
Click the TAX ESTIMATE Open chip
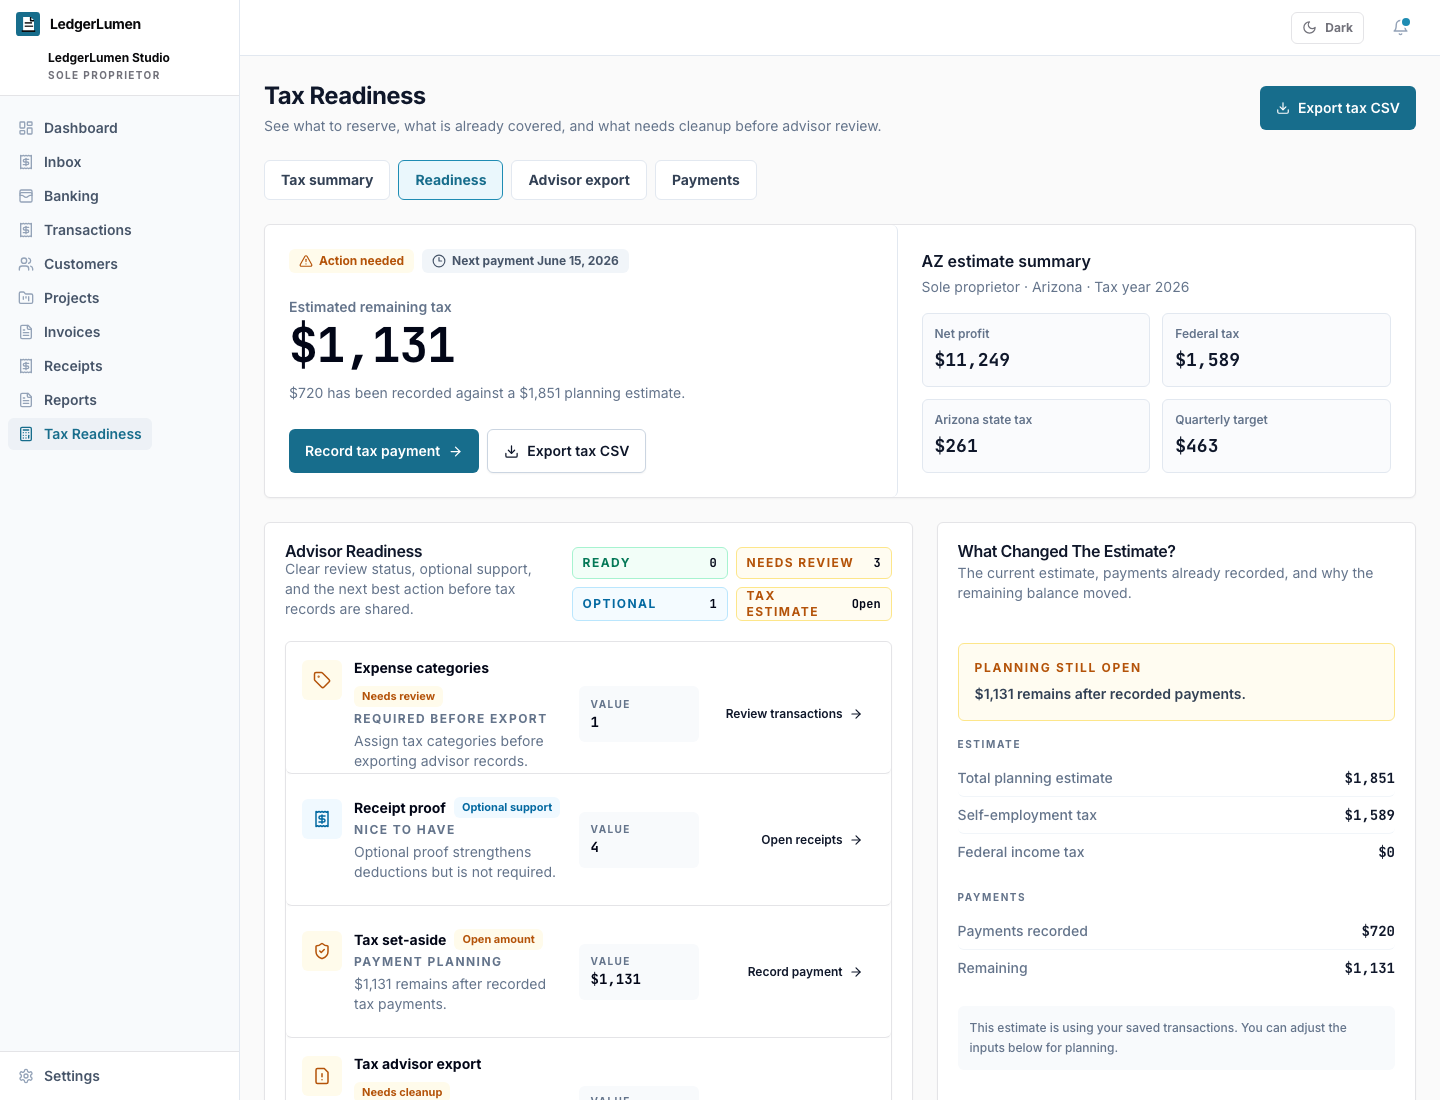tap(814, 604)
